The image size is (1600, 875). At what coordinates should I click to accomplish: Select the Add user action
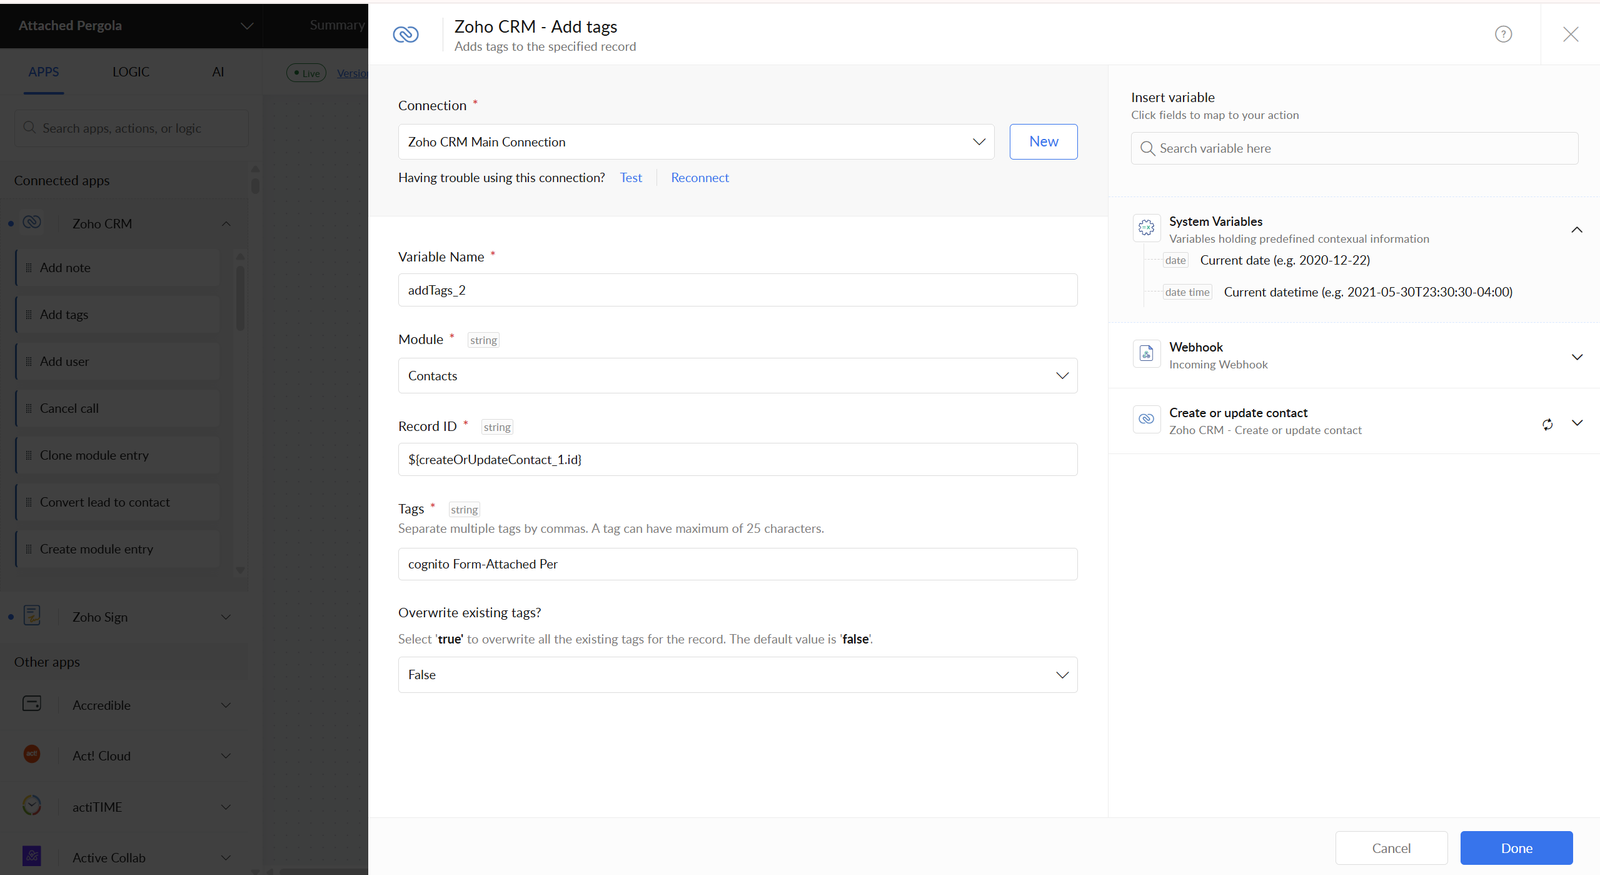(118, 362)
